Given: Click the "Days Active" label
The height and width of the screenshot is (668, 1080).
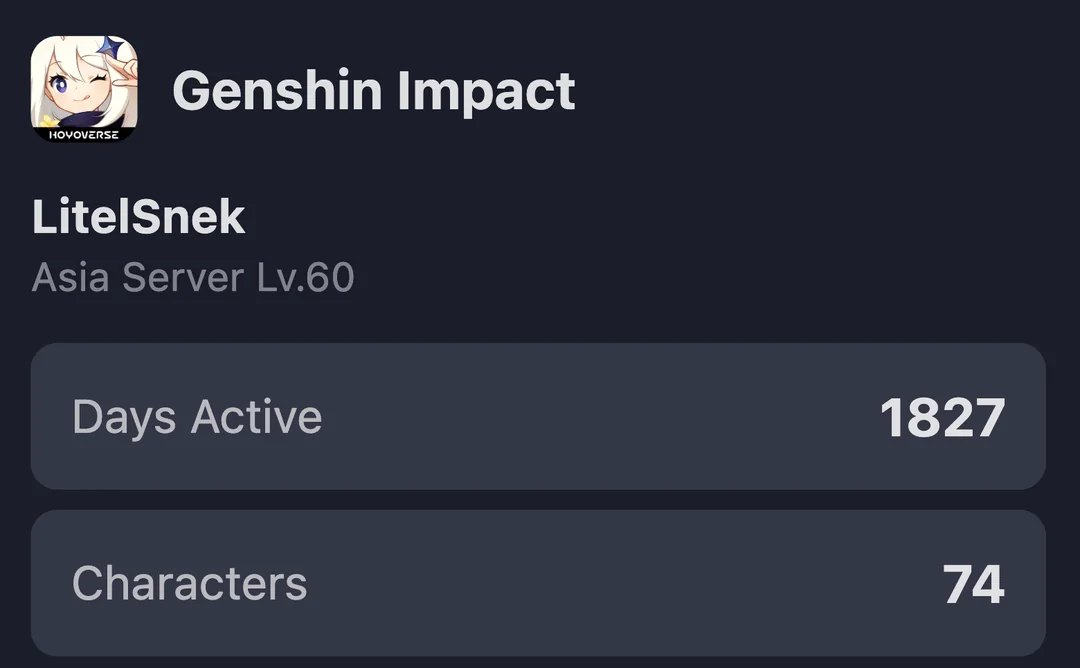Looking at the screenshot, I should [197, 416].
